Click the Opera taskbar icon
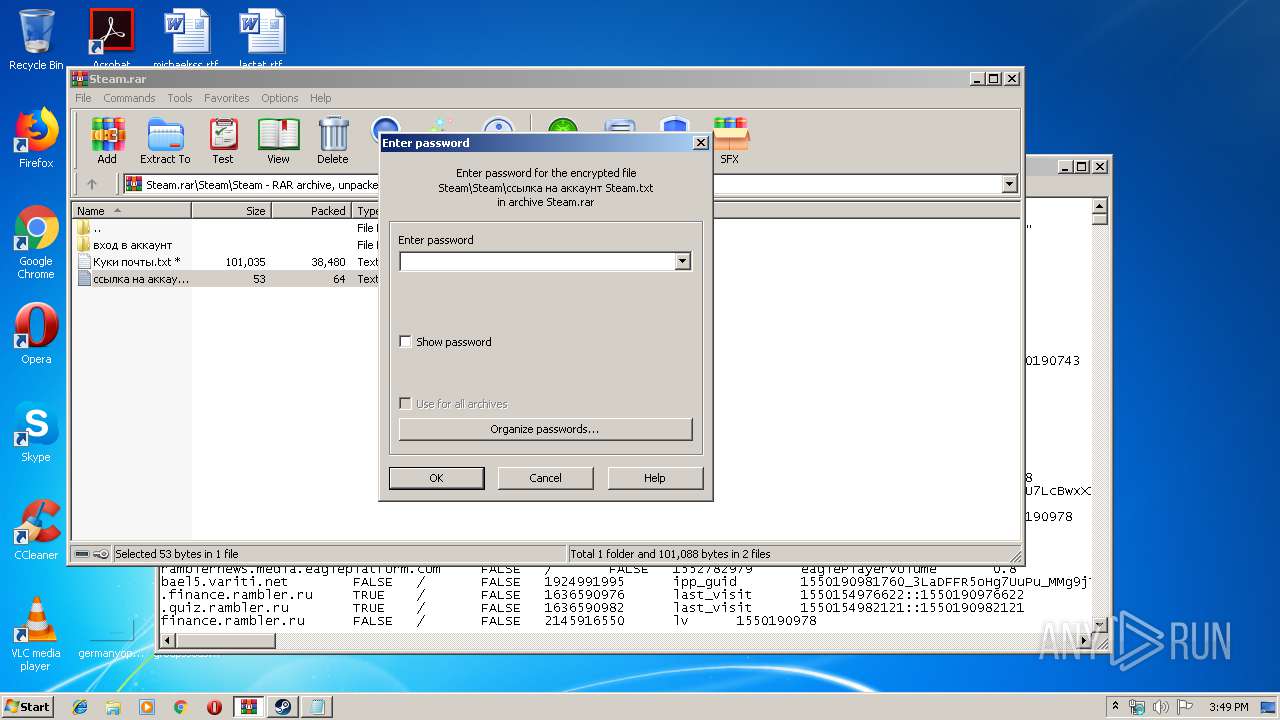This screenshot has width=1280, height=720. pos(214,707)
